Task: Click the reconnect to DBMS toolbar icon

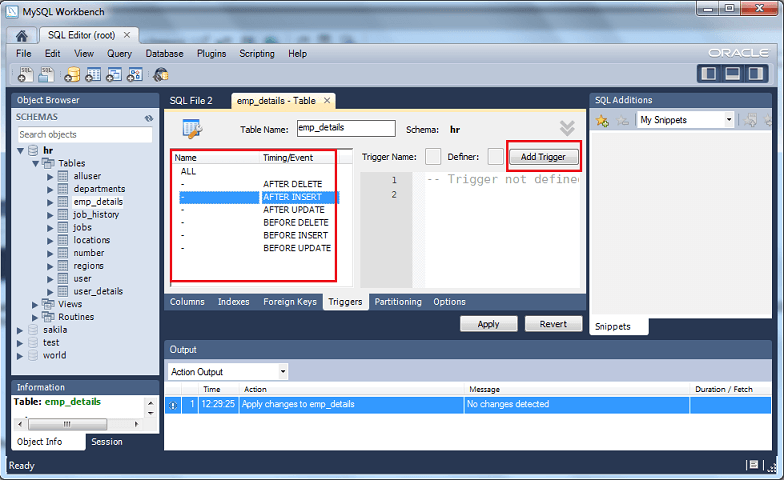Action: click(161, 74)
